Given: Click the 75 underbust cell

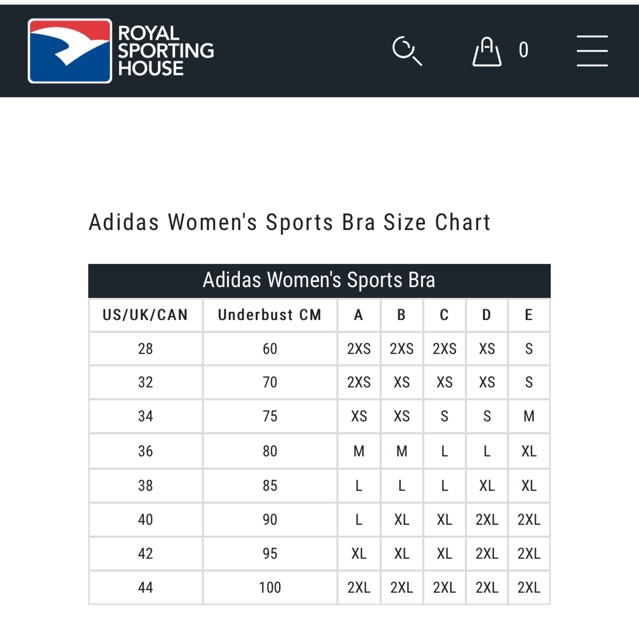Looking at the screenshot, I should 270,416.
